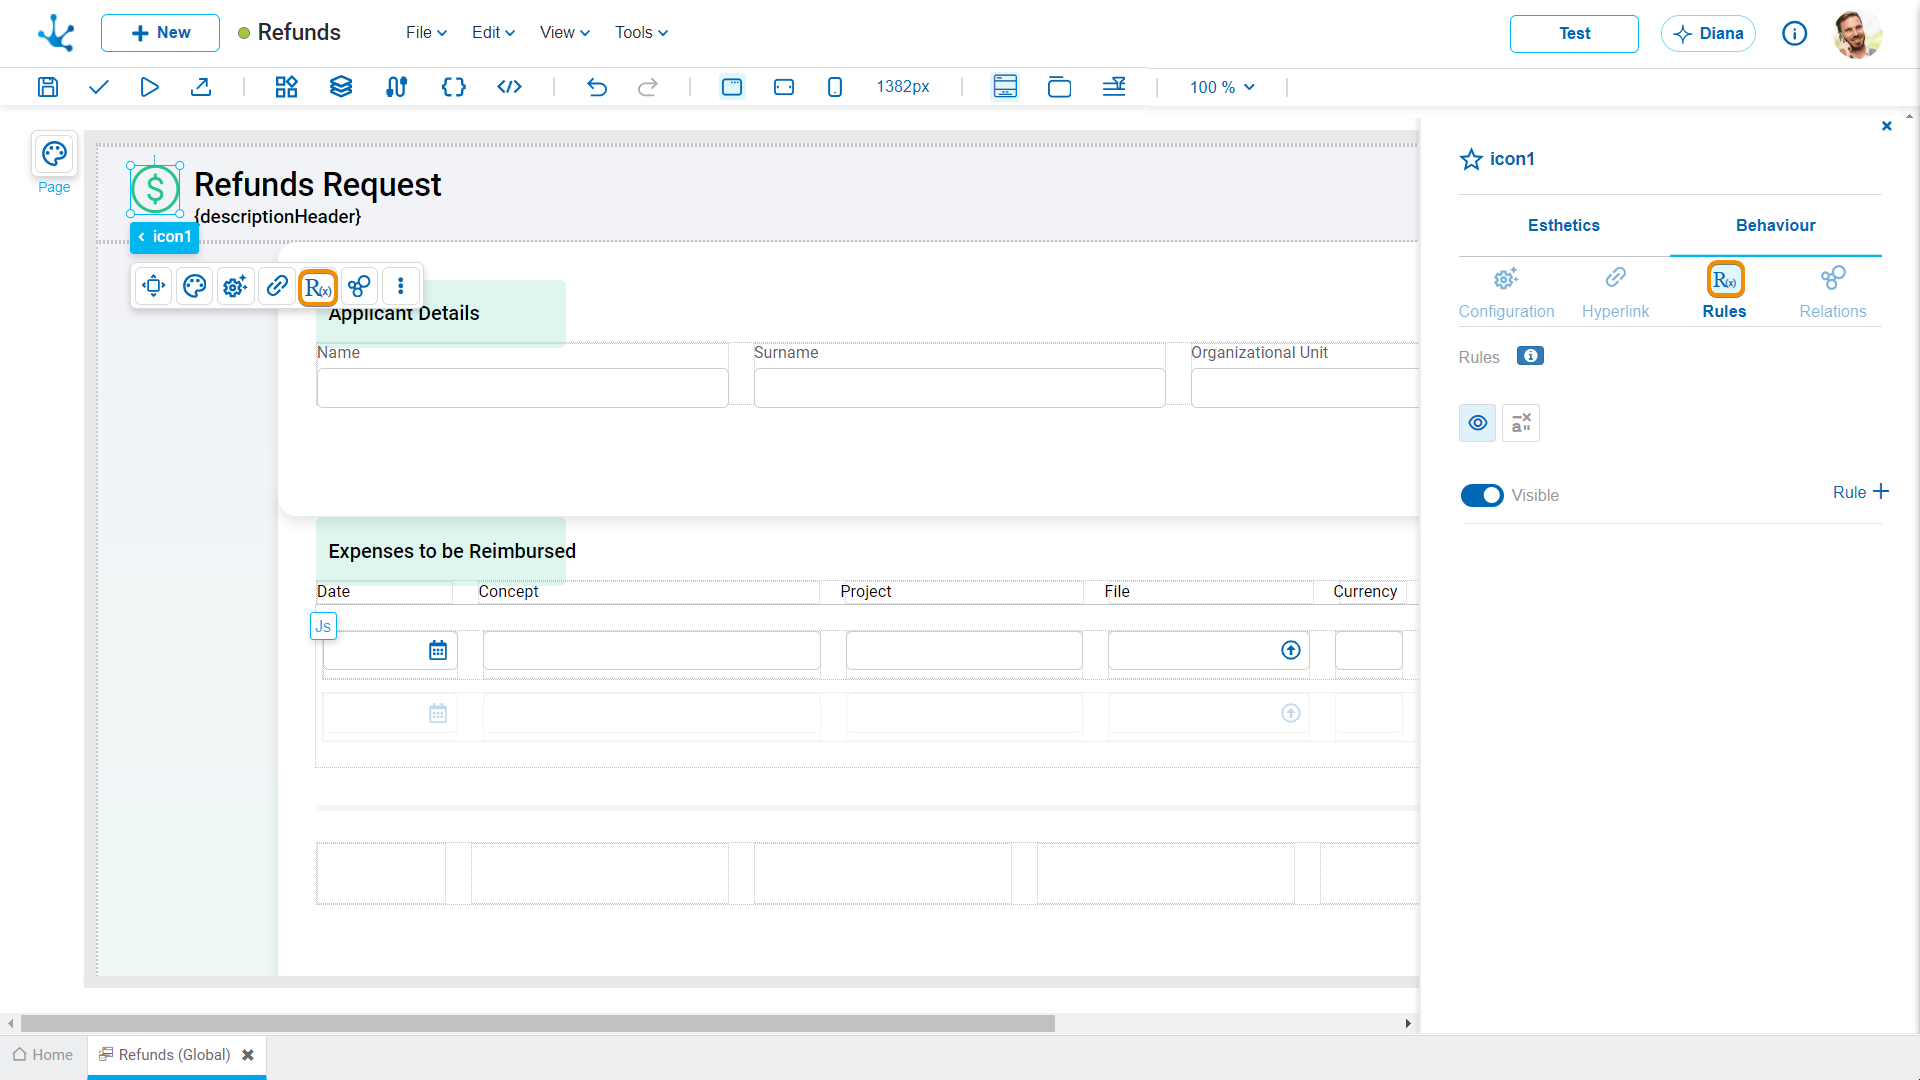1920x1080 pixels.
Task: Click the Save icon in toolbar
Action: click(48, 87)
